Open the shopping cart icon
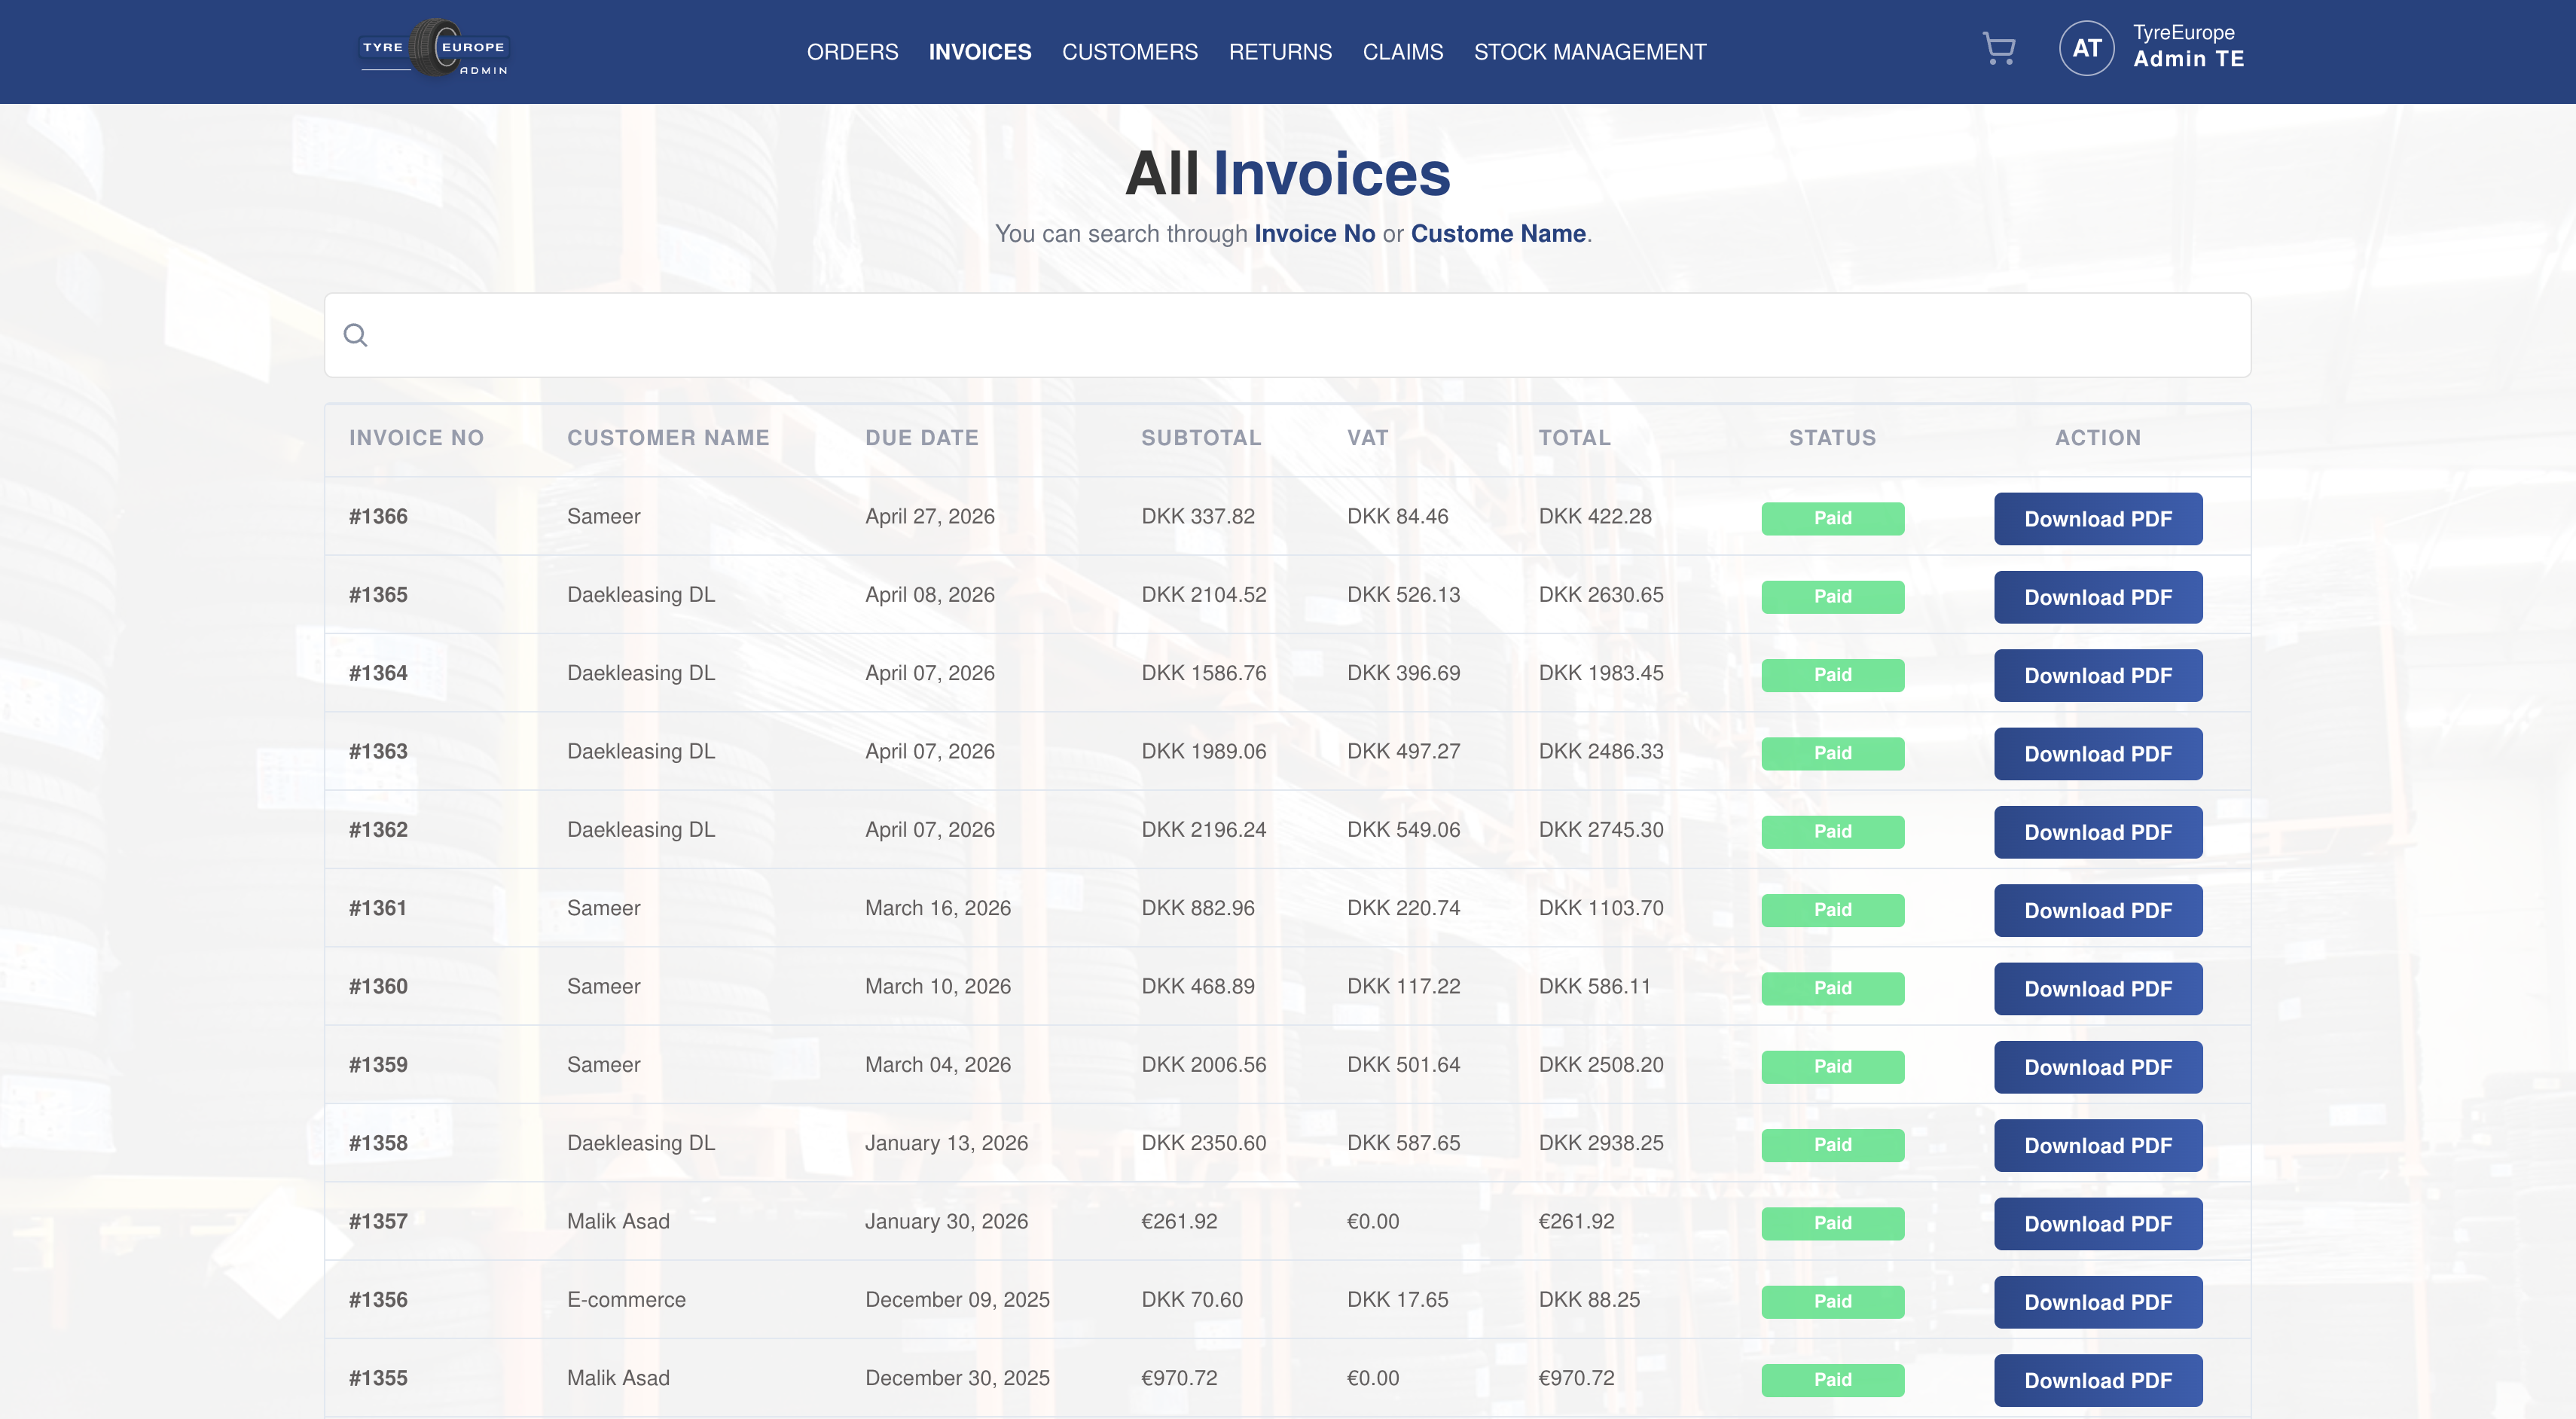 [1998, 49]
